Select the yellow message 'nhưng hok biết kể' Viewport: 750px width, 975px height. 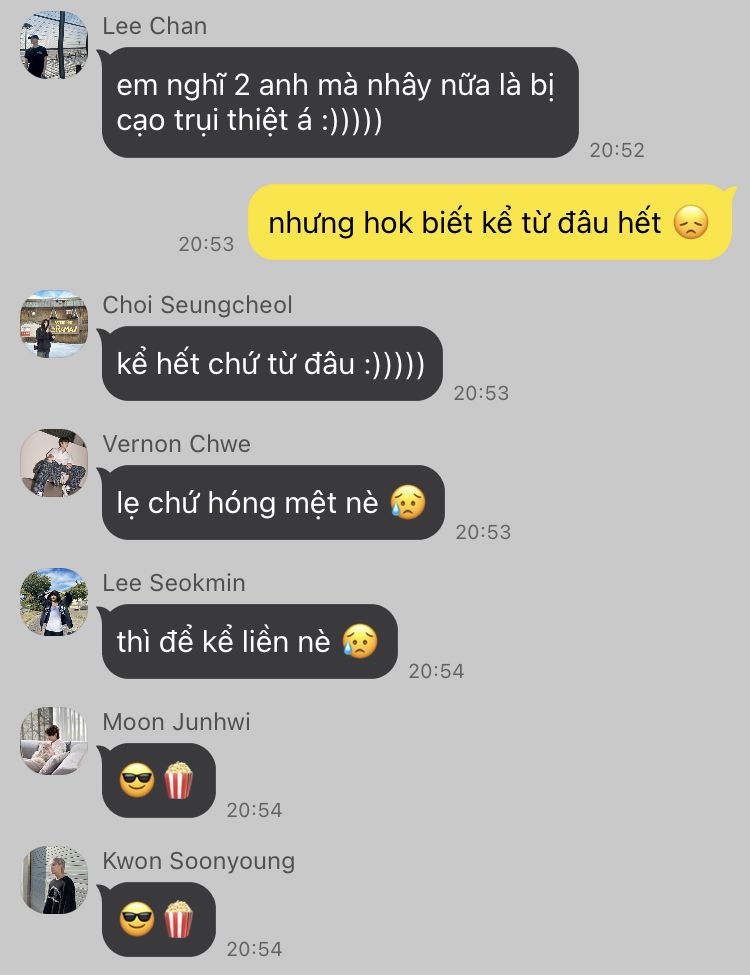(x=491, y=222)
